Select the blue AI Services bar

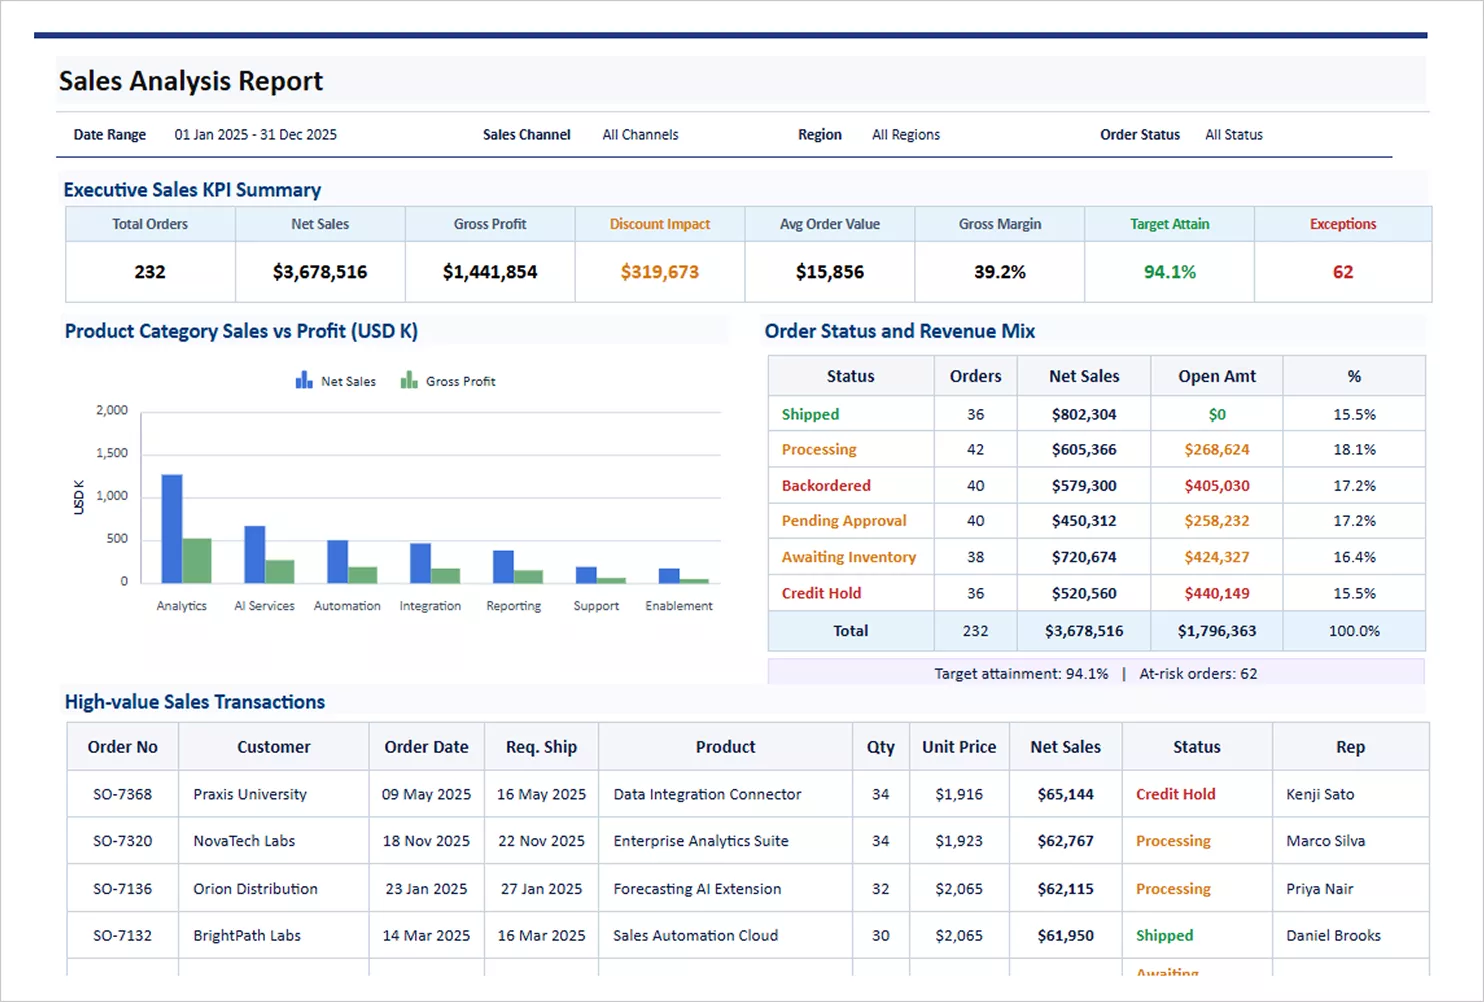255,554
